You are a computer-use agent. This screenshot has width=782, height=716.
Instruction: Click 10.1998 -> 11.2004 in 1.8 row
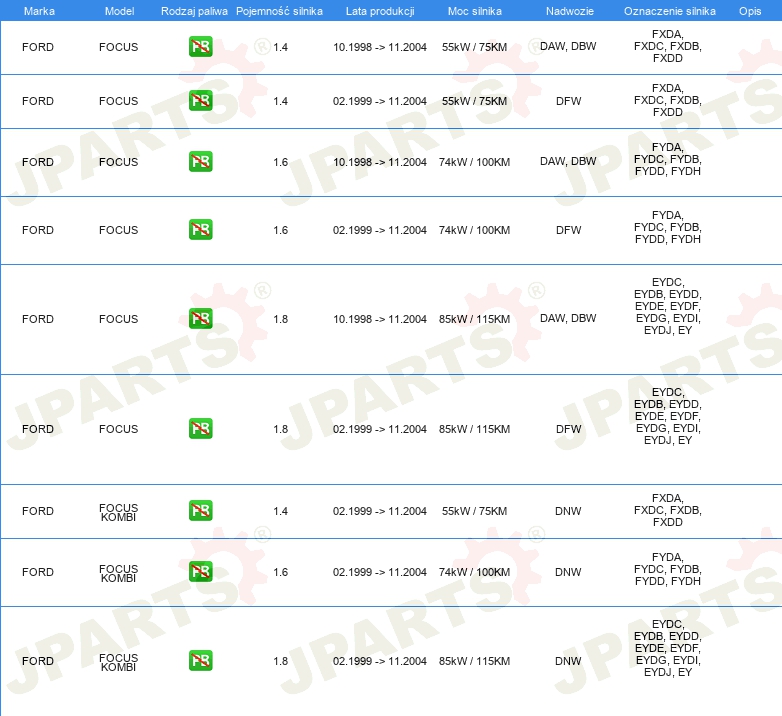click(x=380, y=319)
